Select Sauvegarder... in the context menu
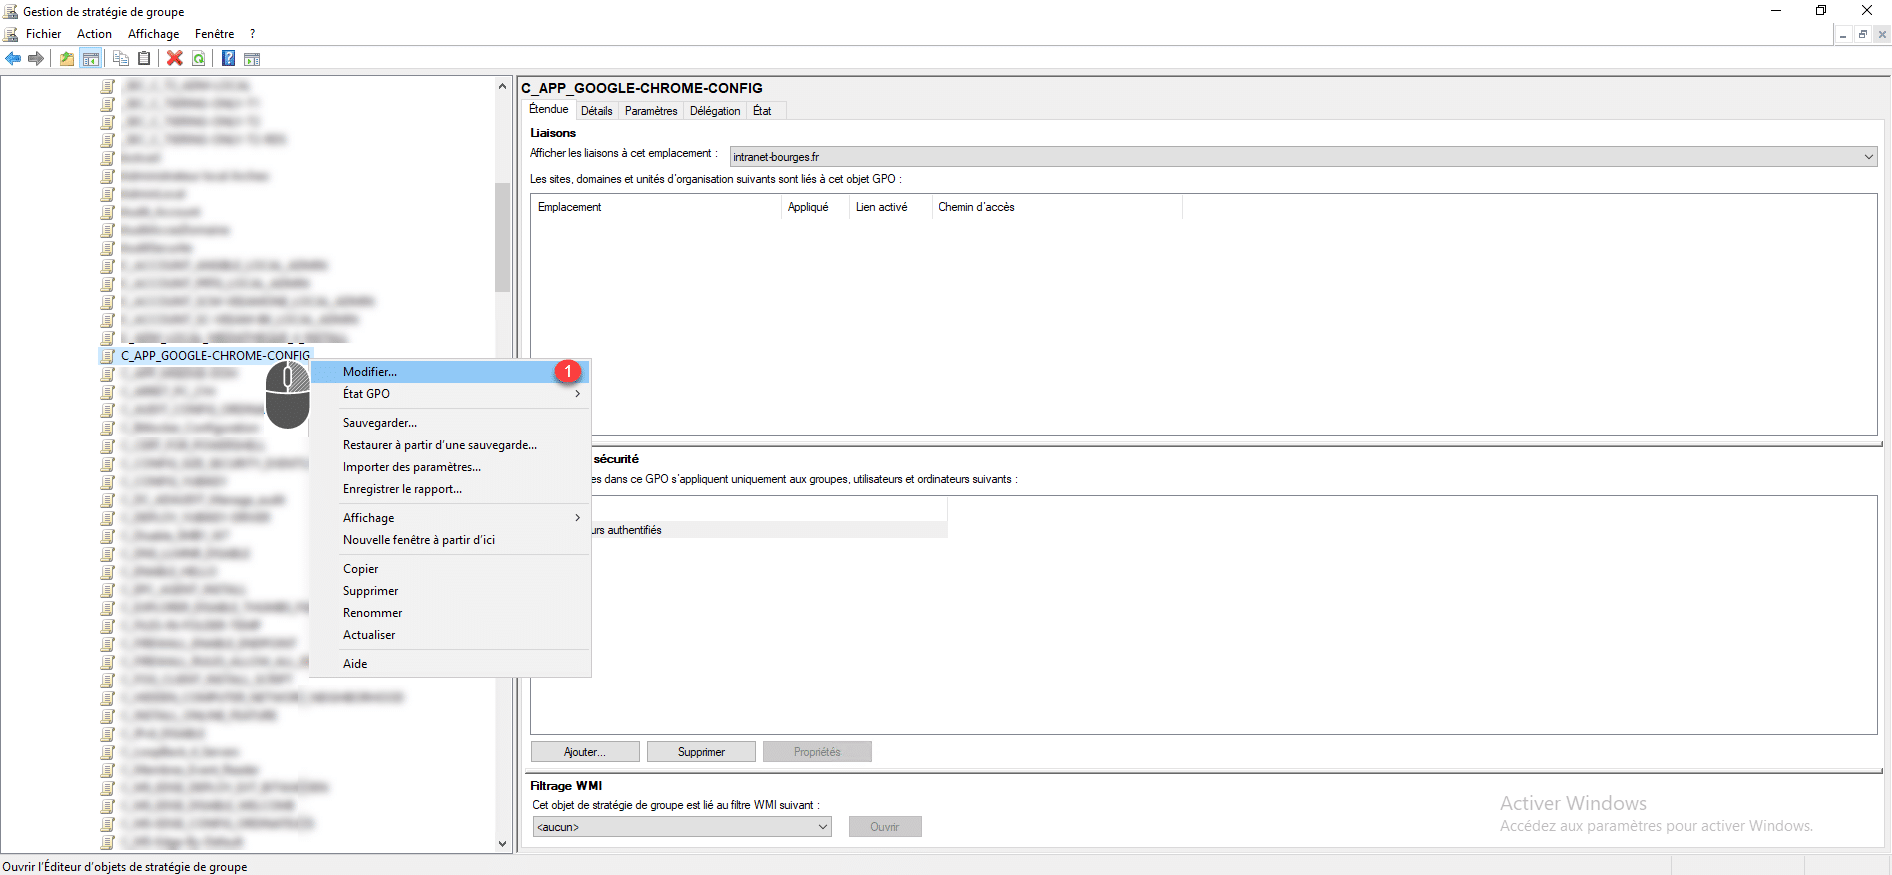 pyautogui.click(x=380, y=423)
